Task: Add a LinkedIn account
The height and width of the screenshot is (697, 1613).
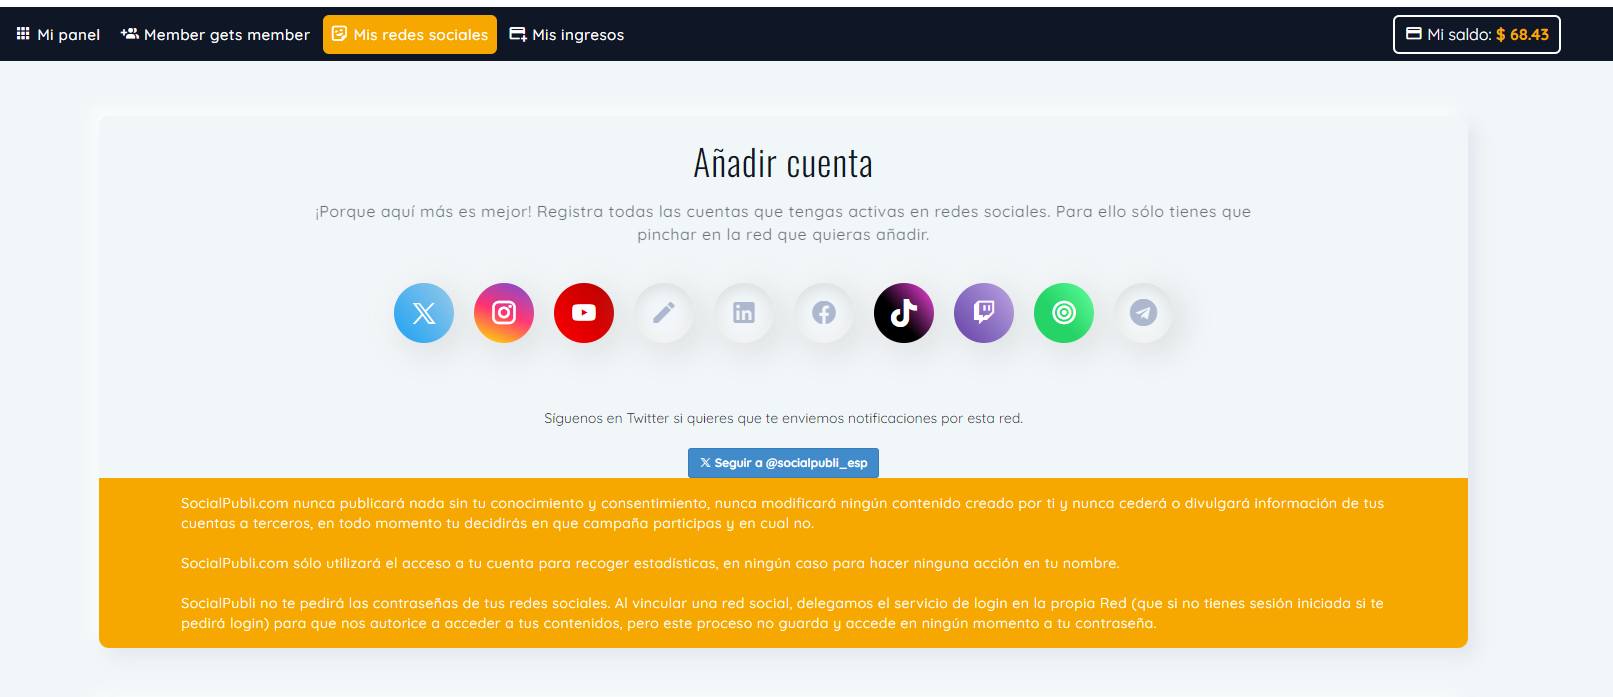Action: tap(744, 313)
